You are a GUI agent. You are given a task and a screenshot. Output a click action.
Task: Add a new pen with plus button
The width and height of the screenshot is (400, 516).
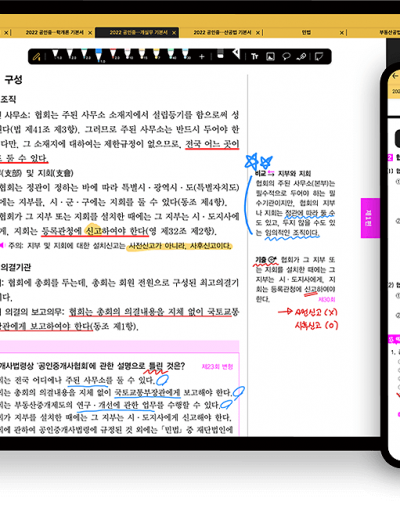(202, 57)
